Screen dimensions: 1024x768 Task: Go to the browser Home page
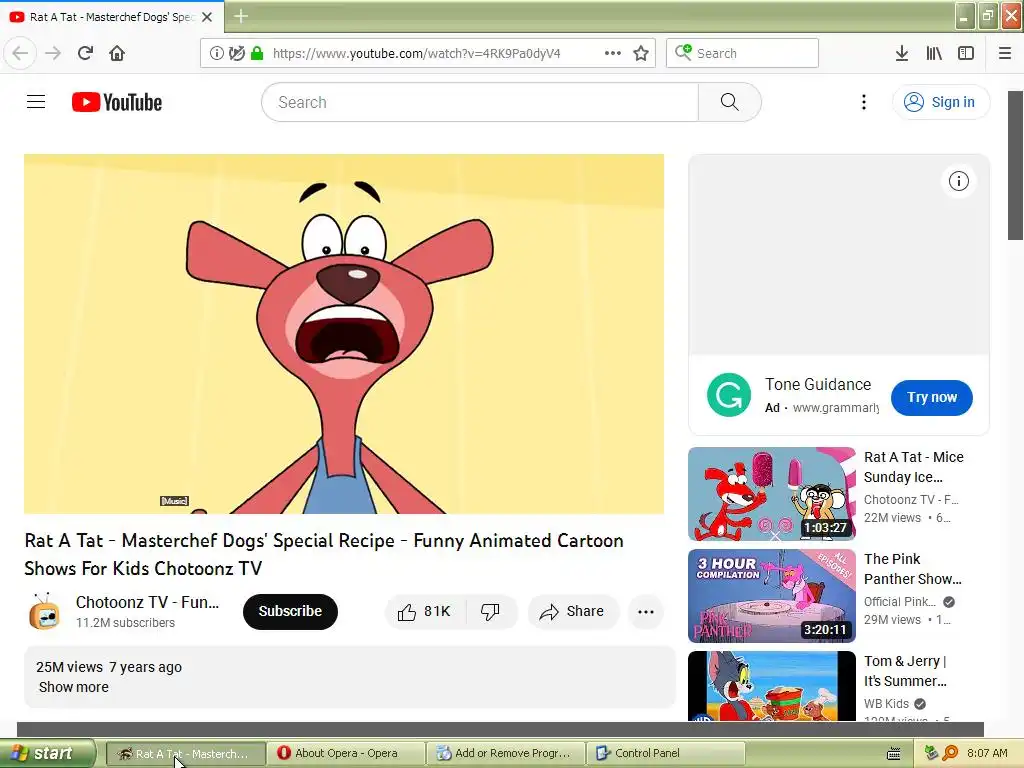(x=117, y=53)
